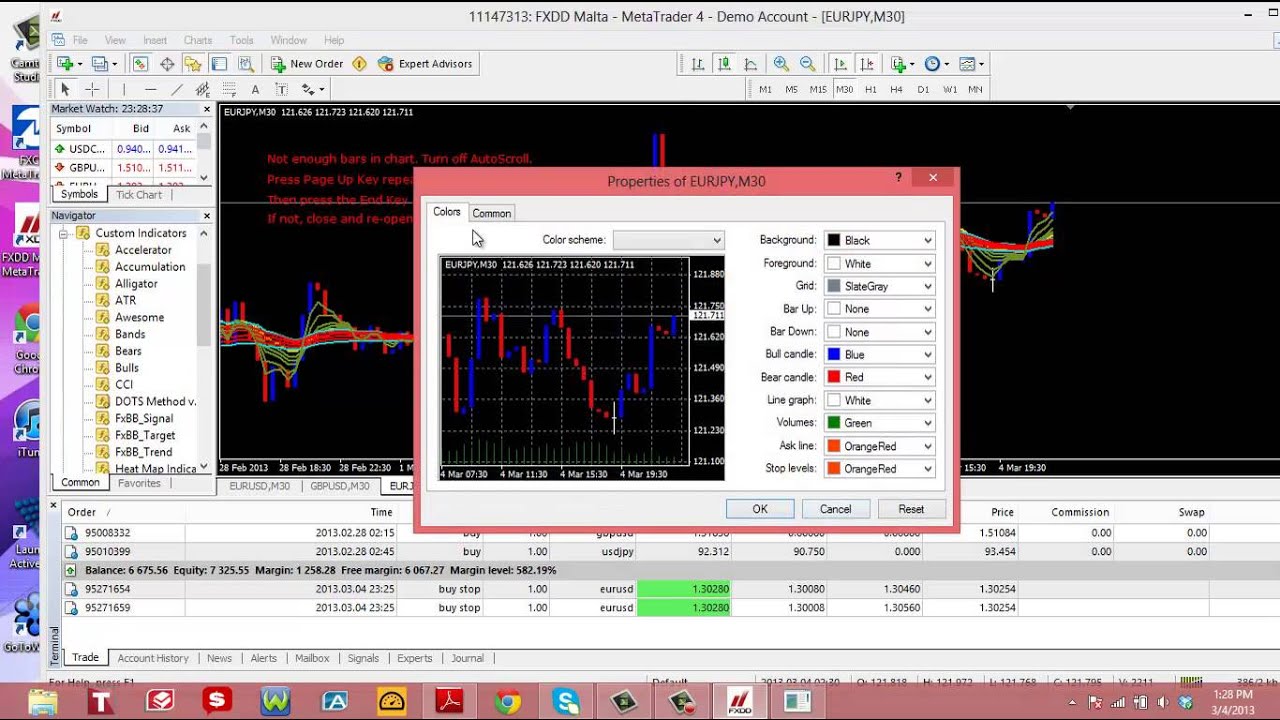The height and width of the screenshot is (720, 1280).
Task: Click the yellow diamond MetaEditor icon
Action: (359, 64)
